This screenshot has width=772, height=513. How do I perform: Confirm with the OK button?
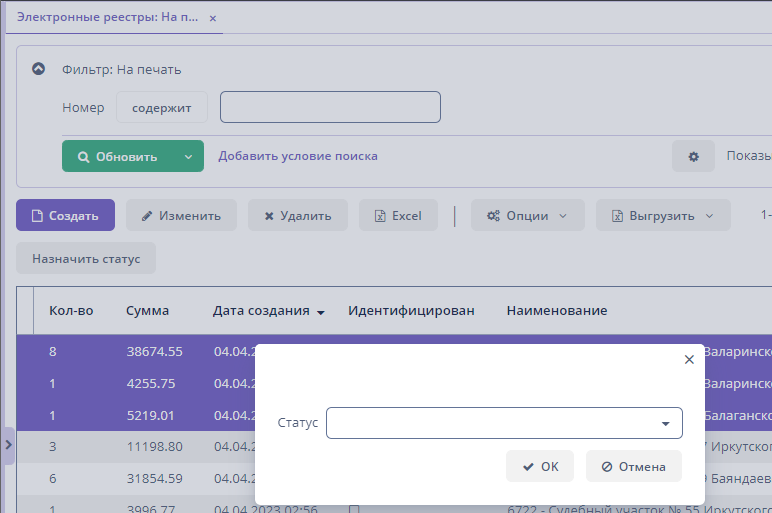click(x=540, y=466)
